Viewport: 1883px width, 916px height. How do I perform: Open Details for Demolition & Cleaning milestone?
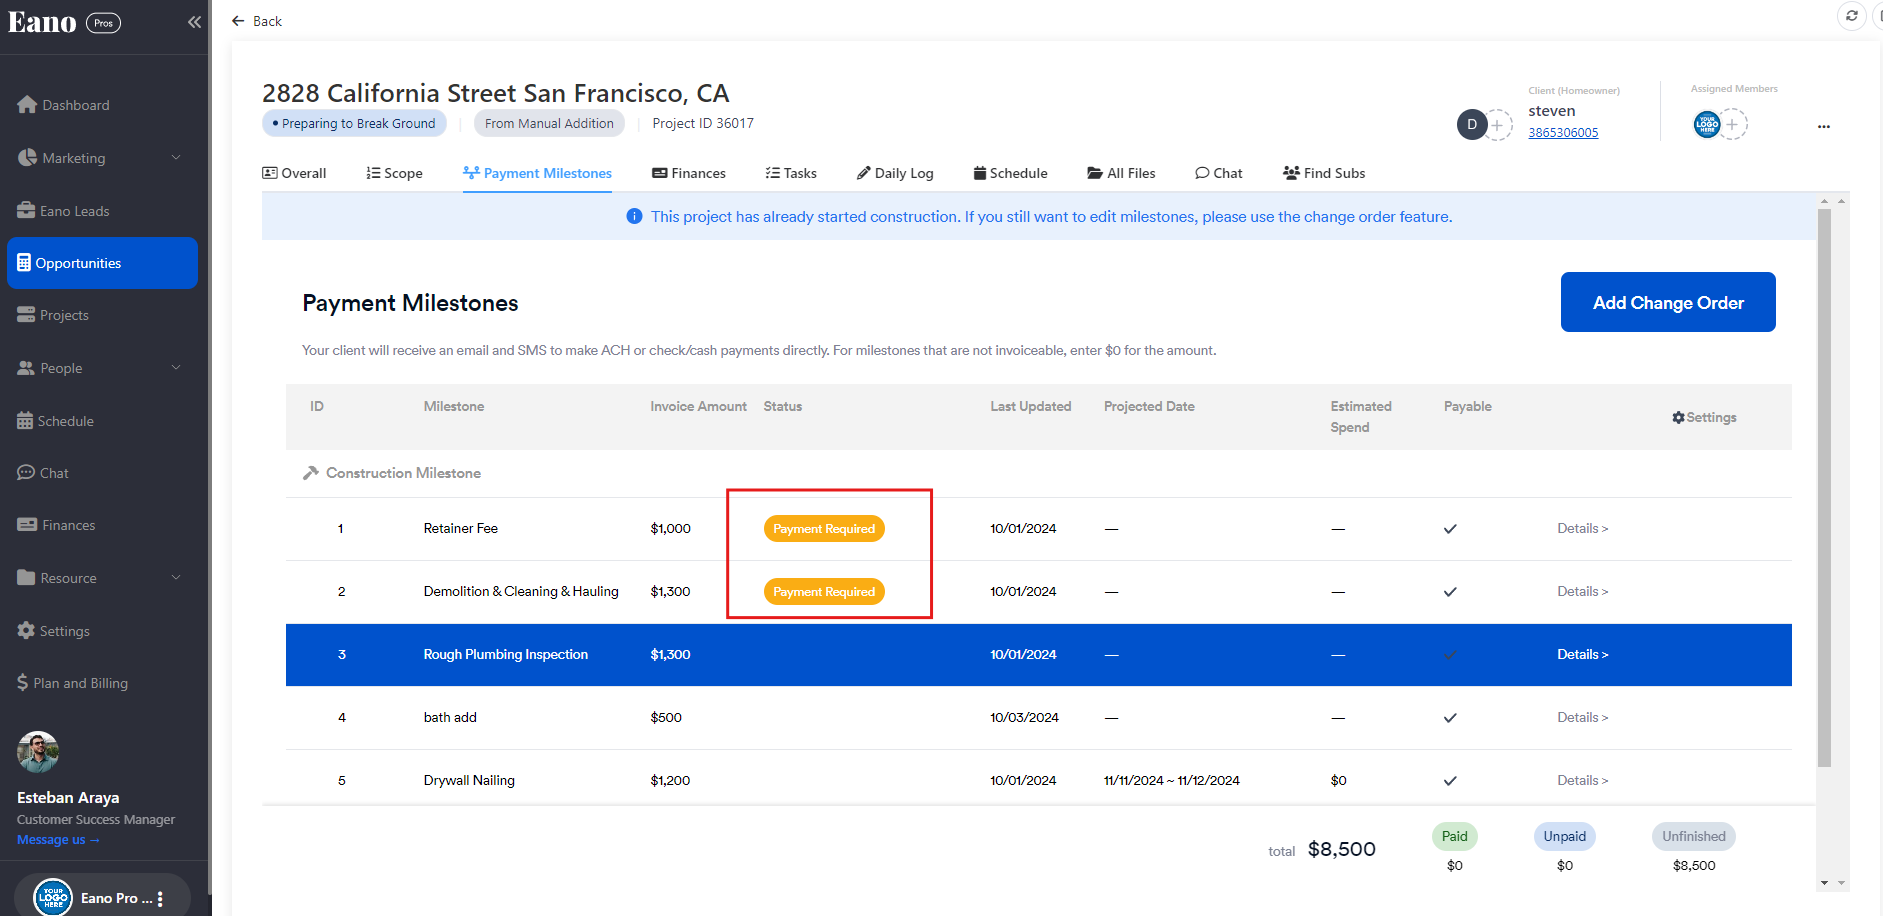click(x=1582, y=592)
